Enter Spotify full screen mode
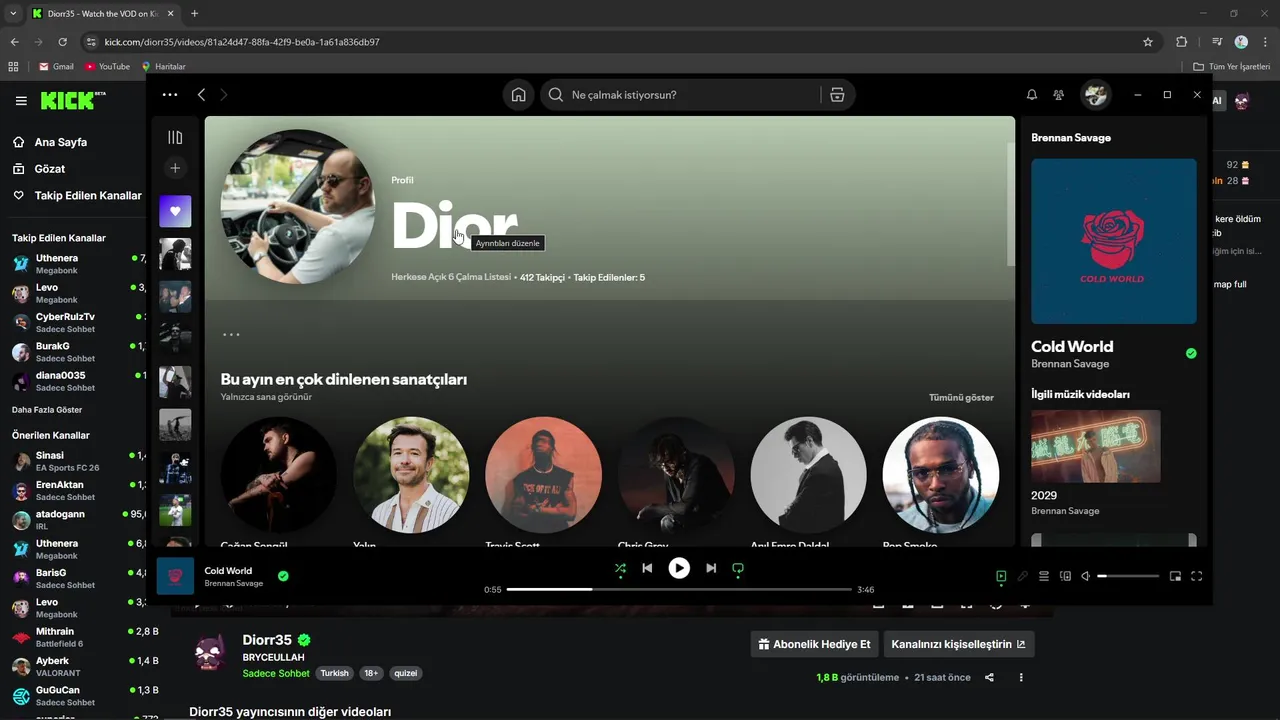The height and width of the screenshot is (720, 1280). (1196, 576)
